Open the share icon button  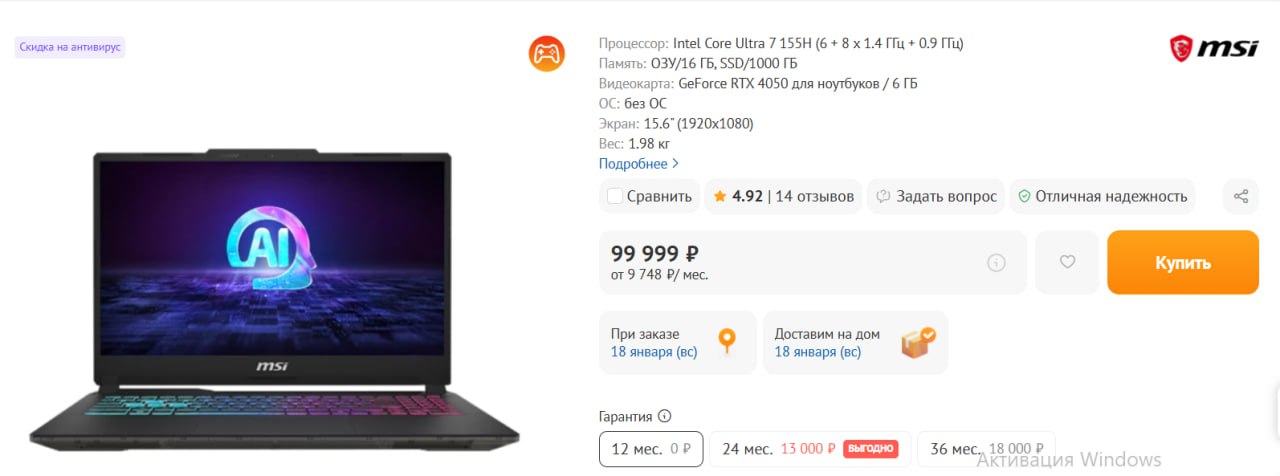(1241, 196)
